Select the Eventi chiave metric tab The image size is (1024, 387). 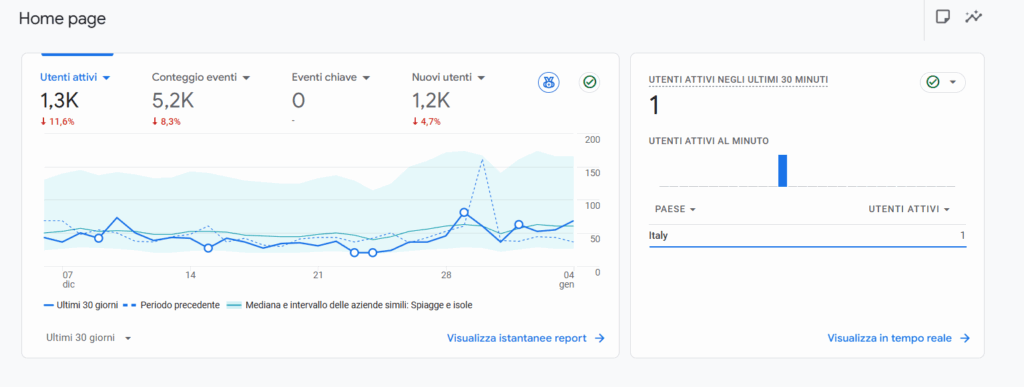pos(331,77)
